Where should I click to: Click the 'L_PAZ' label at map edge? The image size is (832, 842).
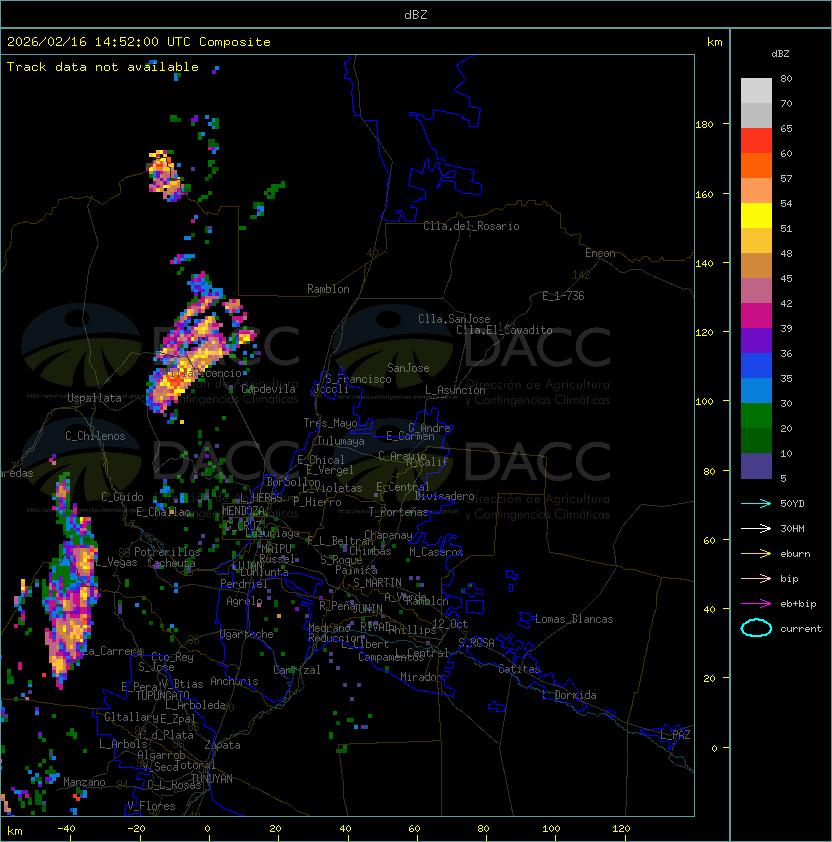(x=675, y=734)
